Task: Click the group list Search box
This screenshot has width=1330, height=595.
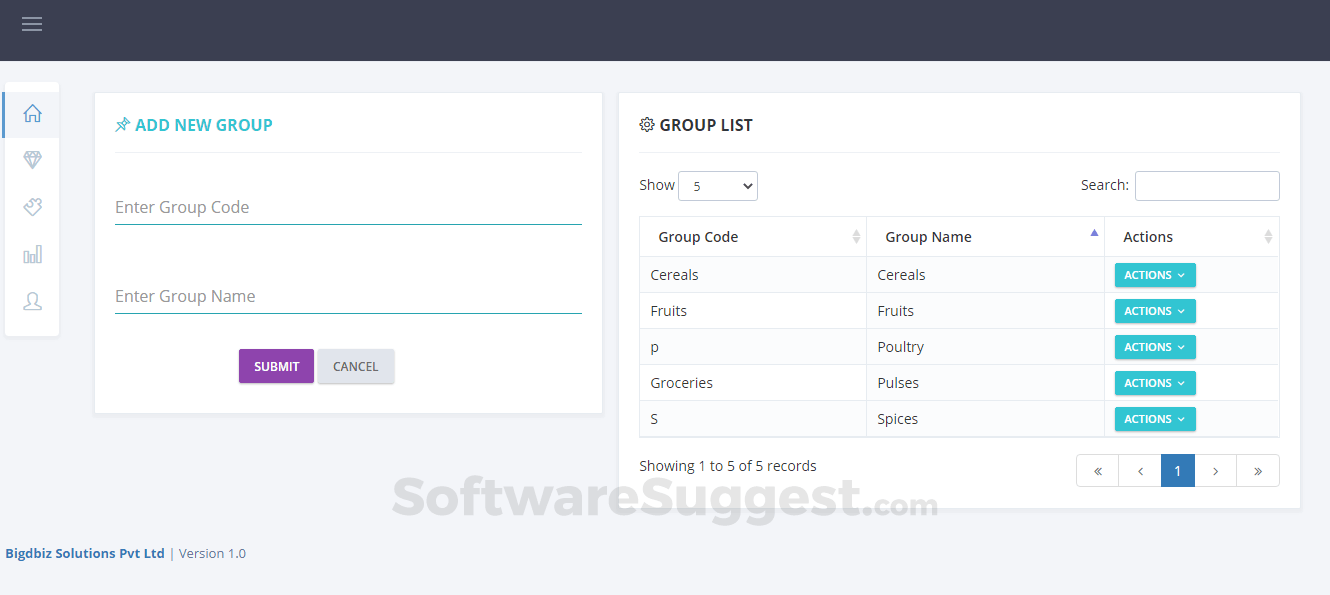Action: click(x=1206, y=186)
